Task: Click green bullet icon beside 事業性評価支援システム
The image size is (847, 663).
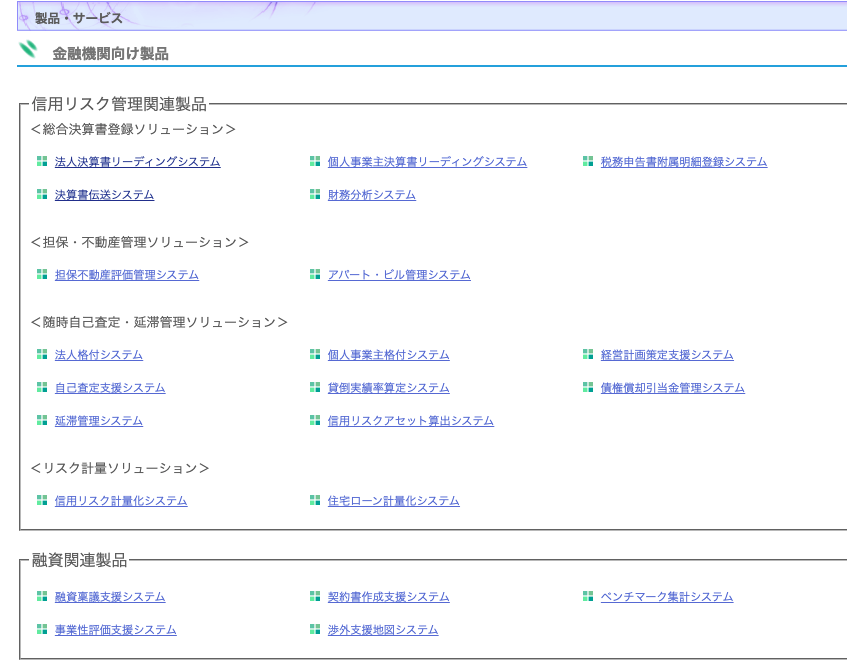Action: [x=42, y=629]
